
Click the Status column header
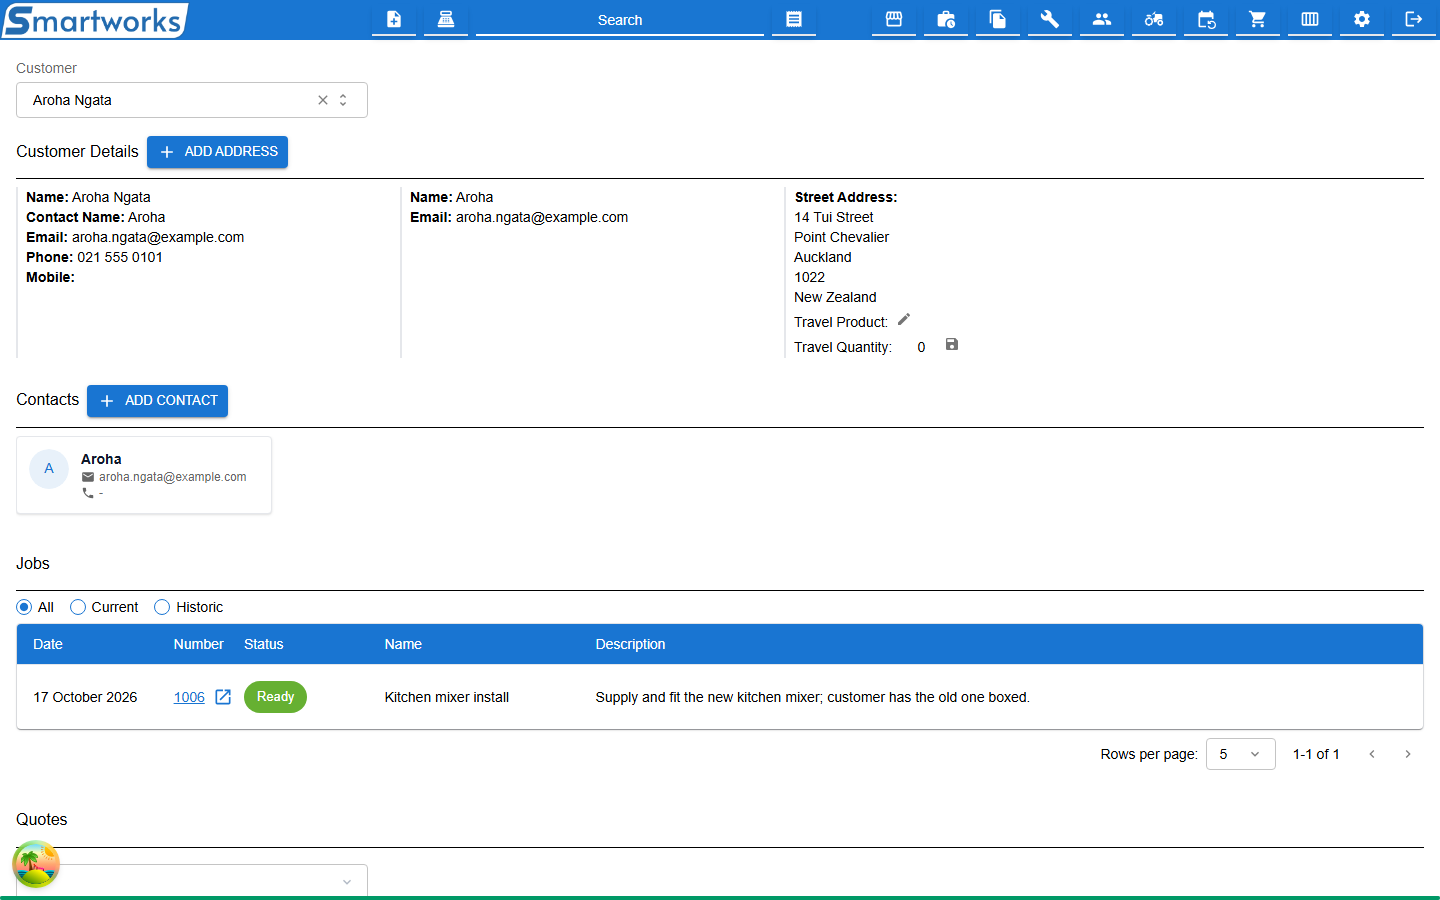point(264,644)
